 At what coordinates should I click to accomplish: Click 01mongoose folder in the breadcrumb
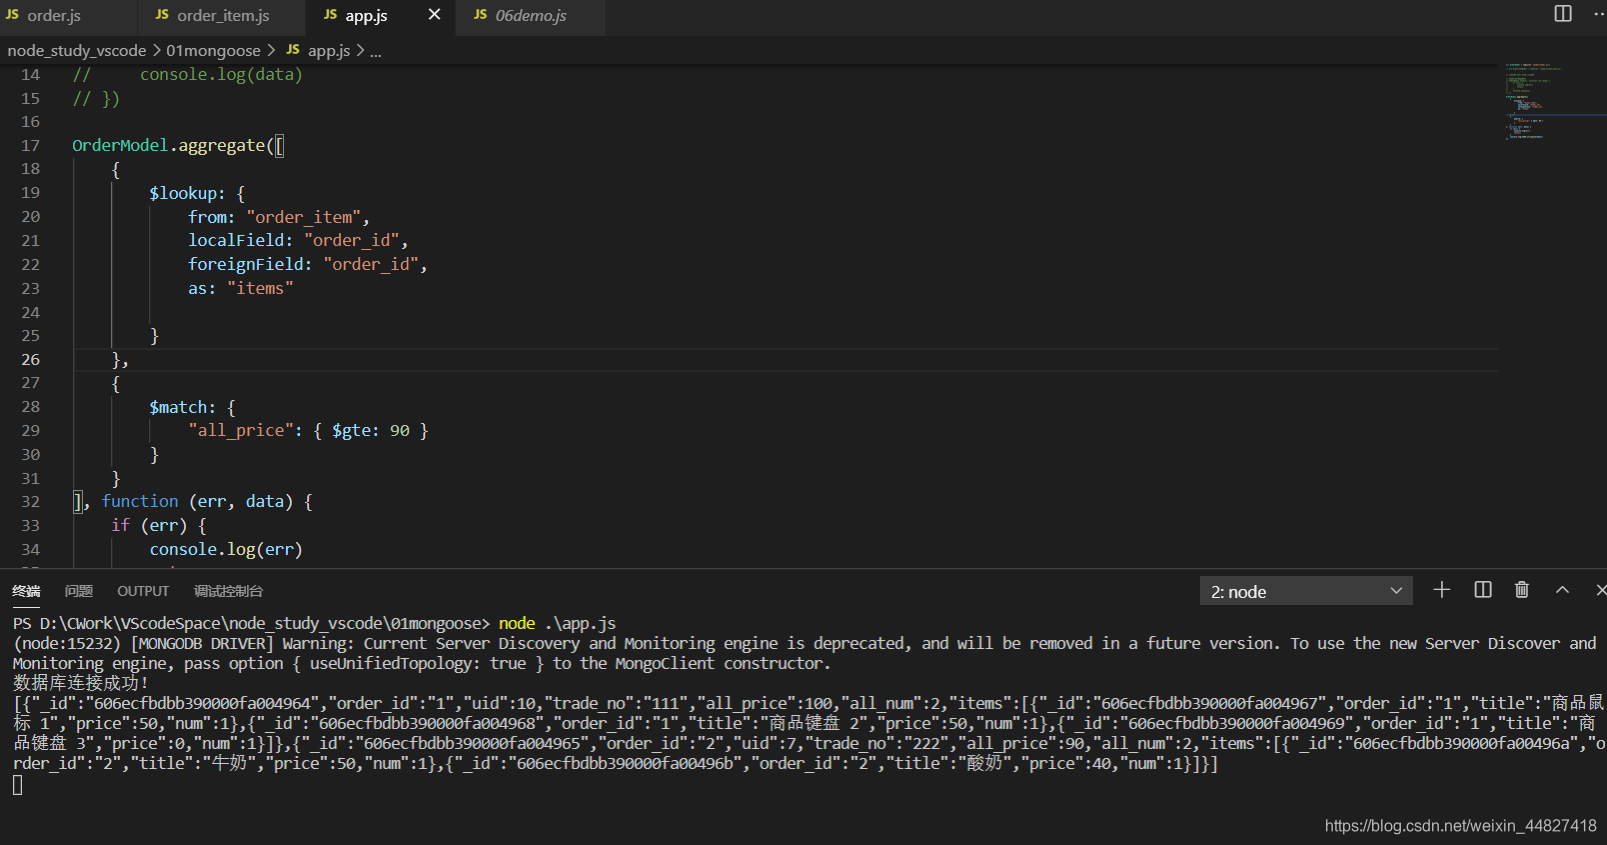point(213,51)
